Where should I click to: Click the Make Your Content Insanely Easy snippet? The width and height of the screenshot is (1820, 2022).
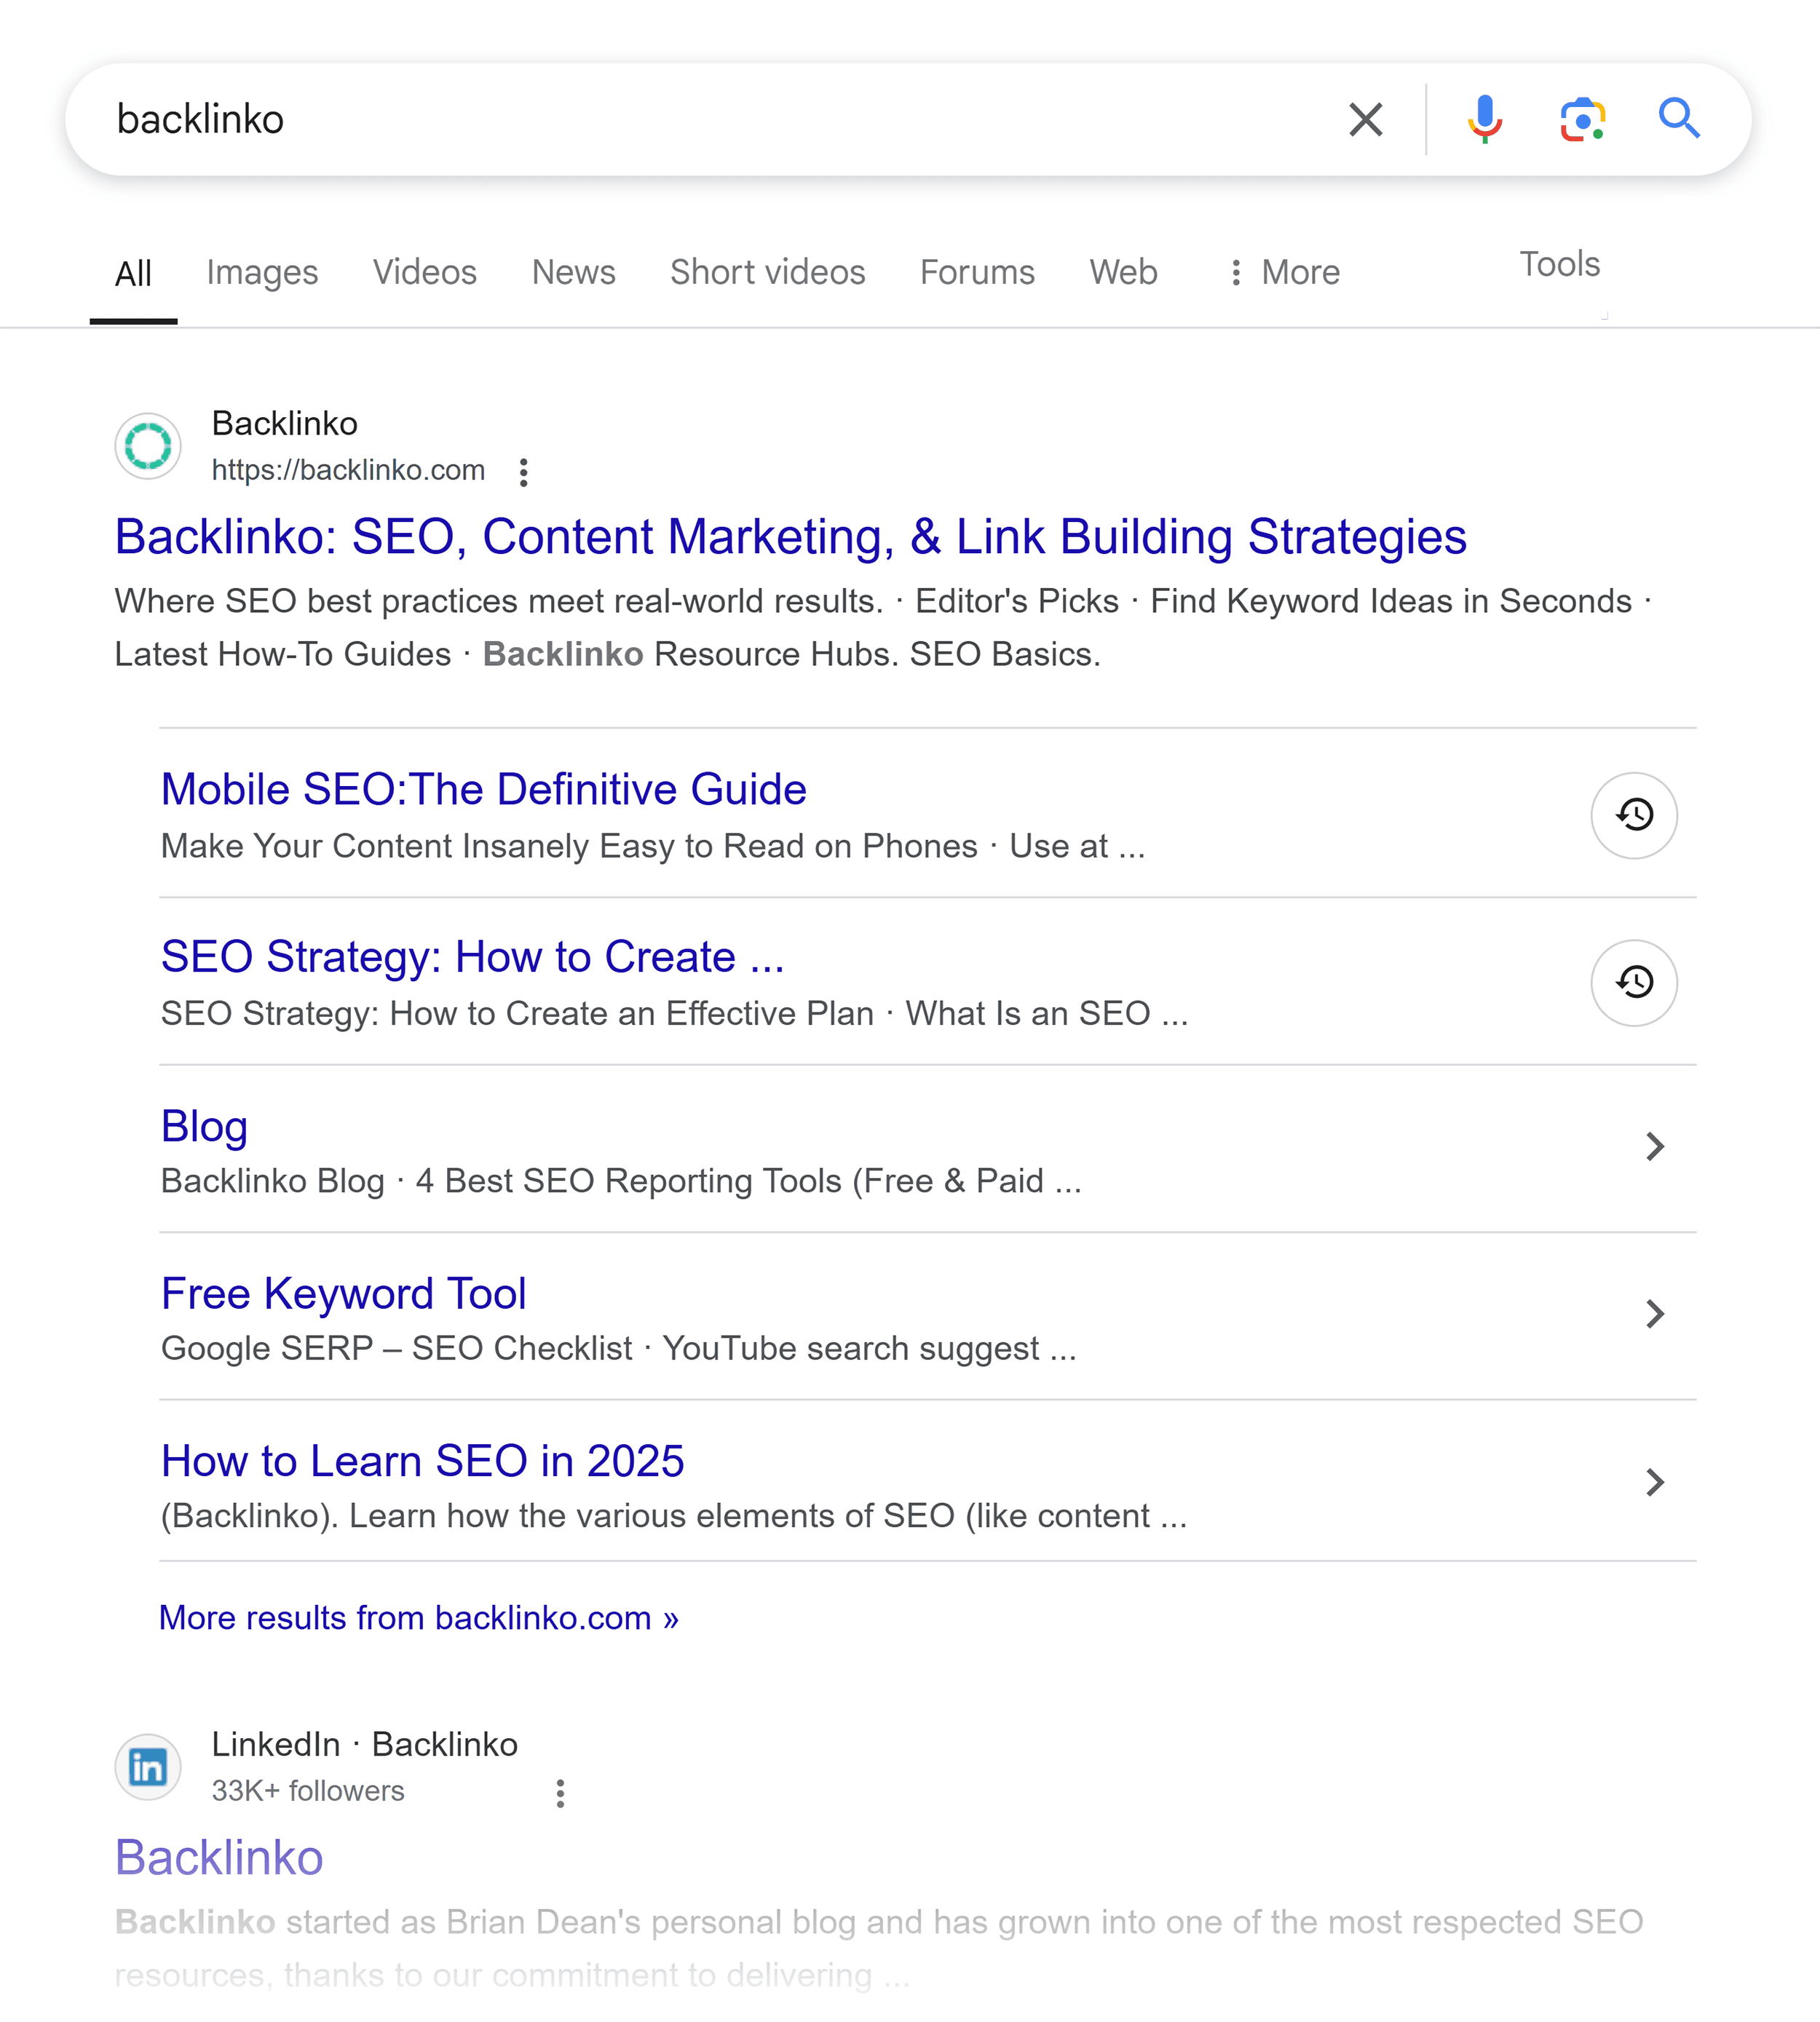[x=653, y=847]
